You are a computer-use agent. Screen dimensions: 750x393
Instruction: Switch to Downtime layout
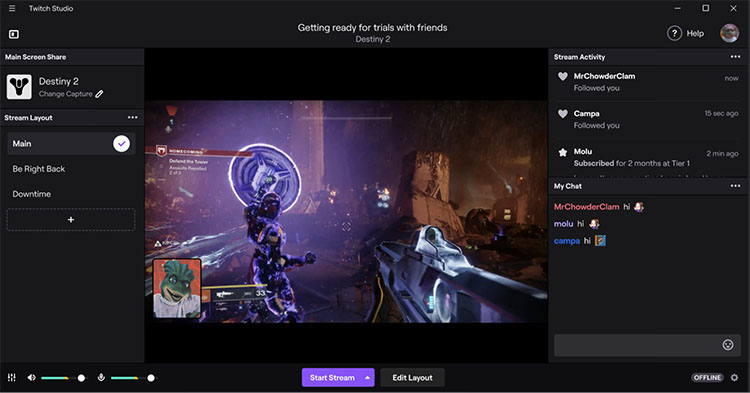[32, 194]
